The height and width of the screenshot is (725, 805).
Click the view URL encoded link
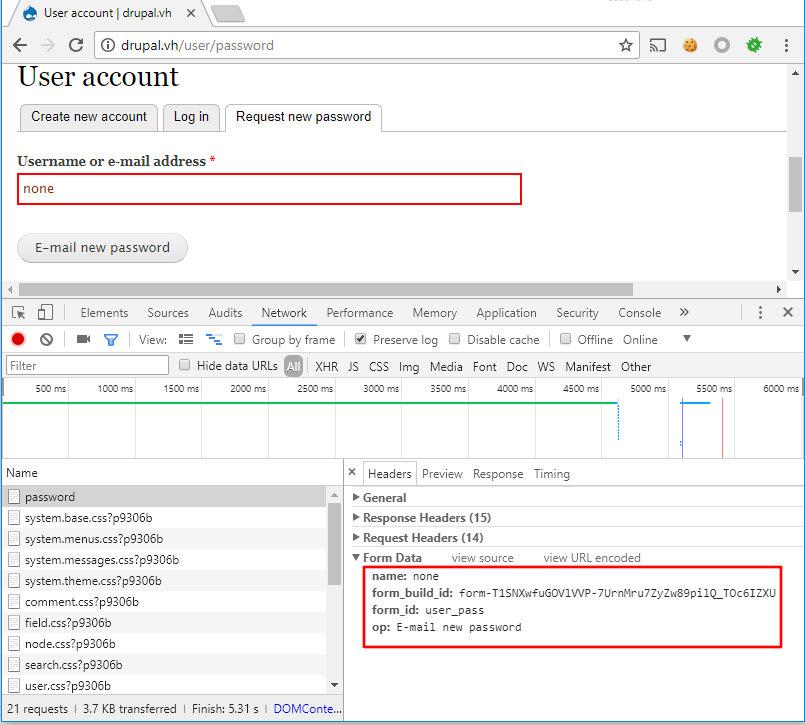click(x=591, y=558)
